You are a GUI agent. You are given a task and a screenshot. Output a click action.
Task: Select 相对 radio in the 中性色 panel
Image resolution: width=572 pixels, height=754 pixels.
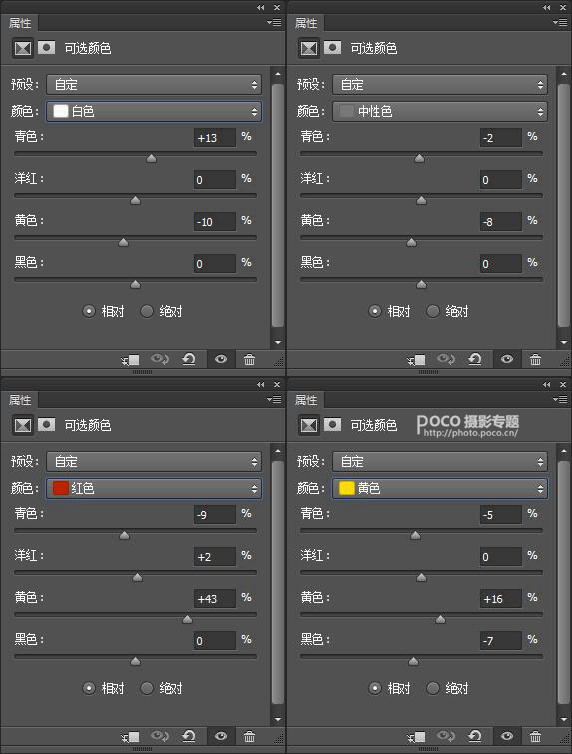point(375,312)
